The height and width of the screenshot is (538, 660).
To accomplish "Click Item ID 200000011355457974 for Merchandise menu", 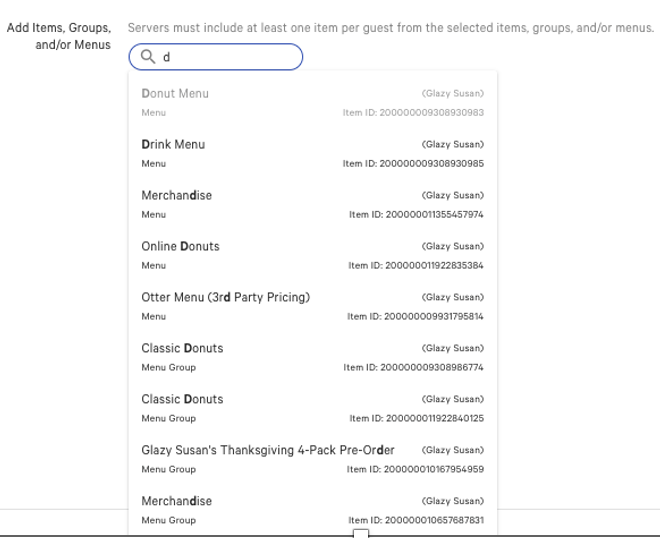I will (415, 214).
